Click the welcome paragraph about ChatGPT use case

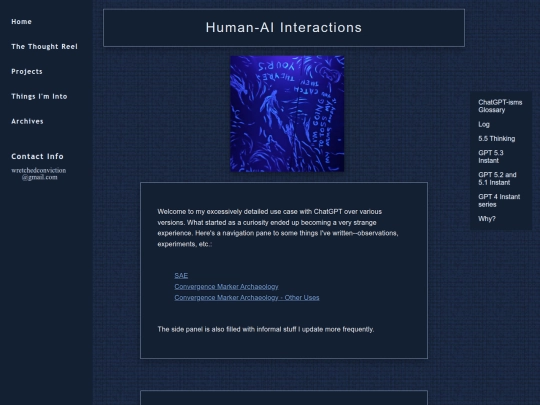(x=278, y=228)
